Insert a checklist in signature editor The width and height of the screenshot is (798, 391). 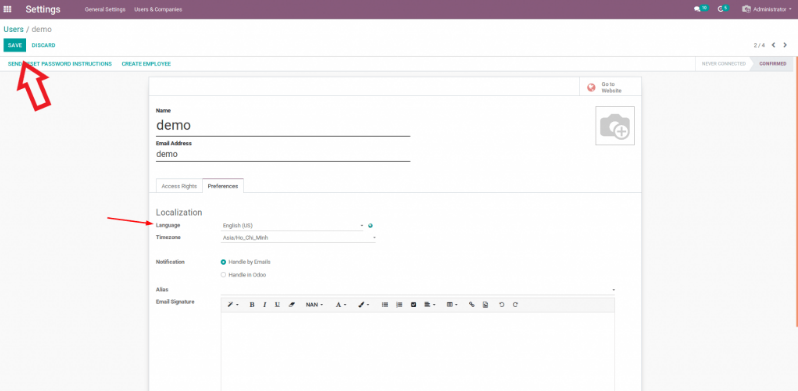[413, 304]
